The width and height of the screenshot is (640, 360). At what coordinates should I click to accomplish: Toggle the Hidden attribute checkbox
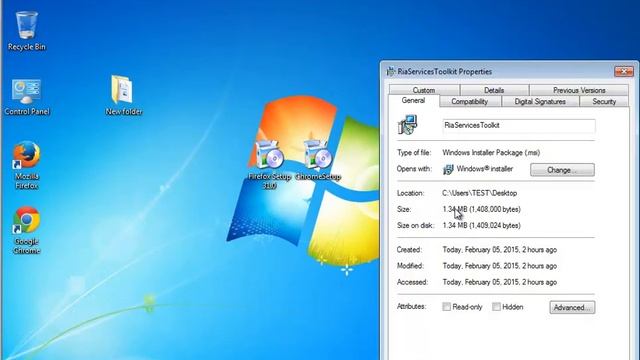pos(496,307)
